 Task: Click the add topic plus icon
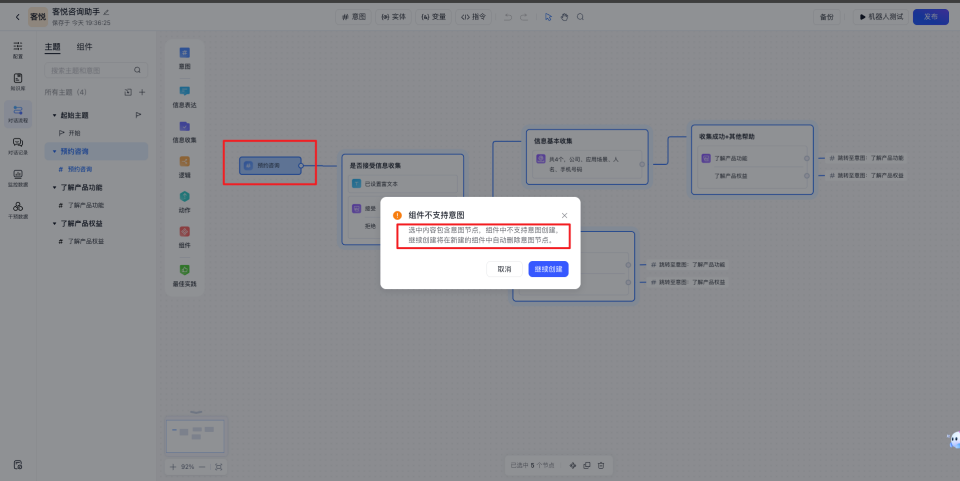pos(142,92)
